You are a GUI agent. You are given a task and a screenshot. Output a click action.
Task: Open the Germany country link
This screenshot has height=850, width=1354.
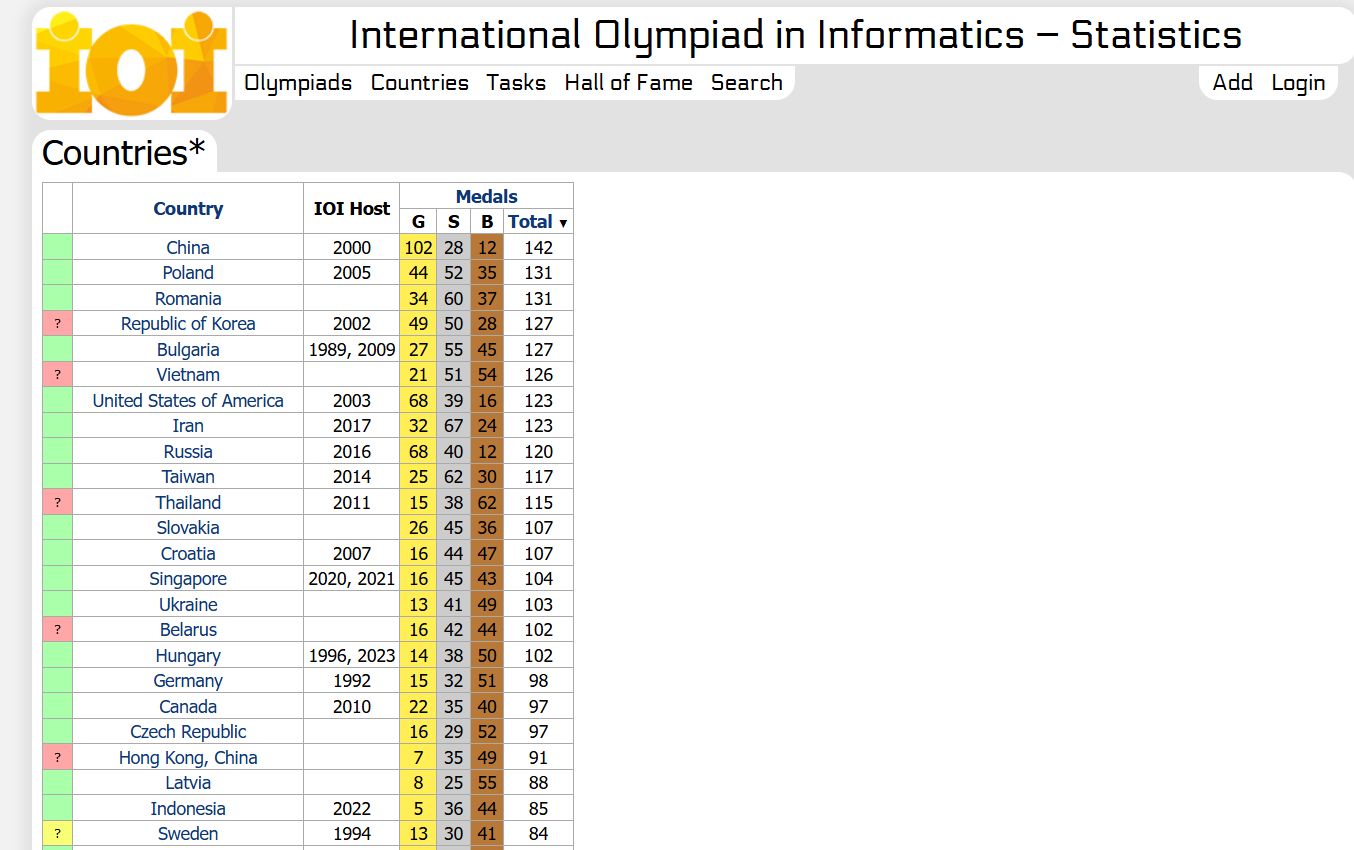coord(188,681)
